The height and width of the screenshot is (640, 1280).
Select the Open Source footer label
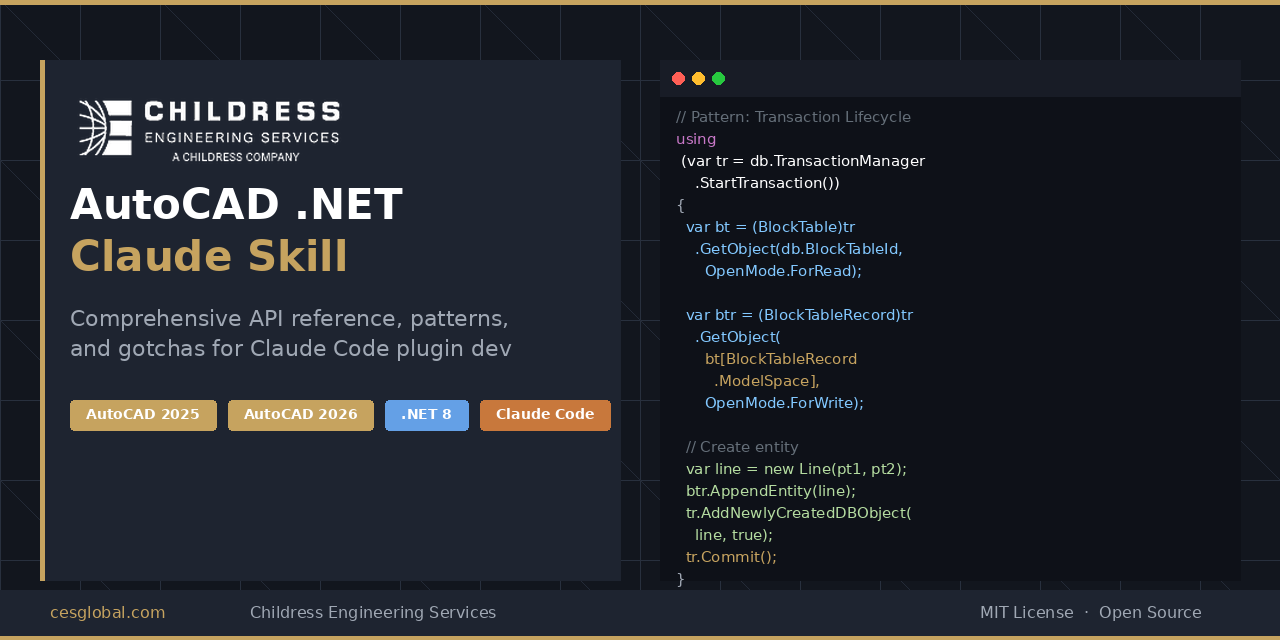1150,613
